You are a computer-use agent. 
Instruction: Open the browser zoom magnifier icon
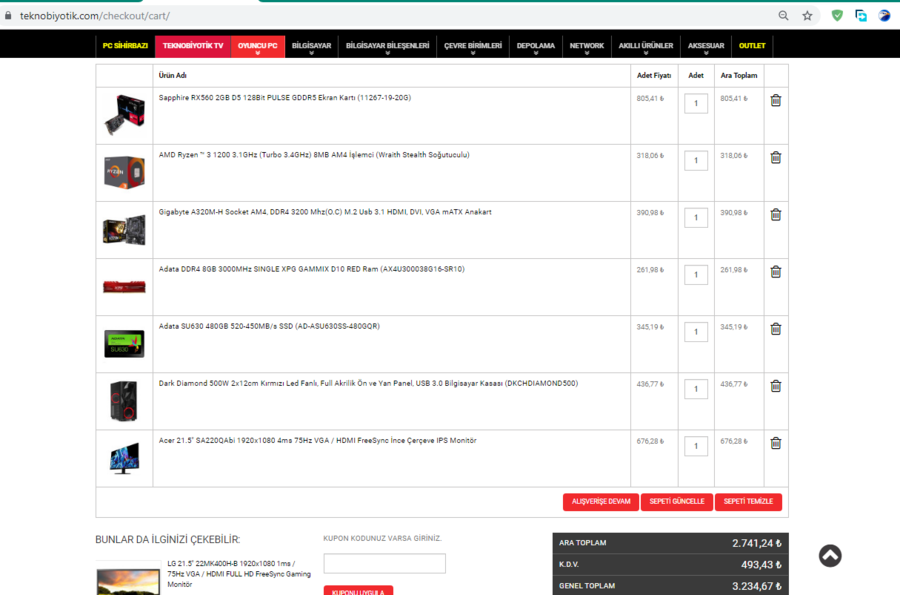(783, 16)
